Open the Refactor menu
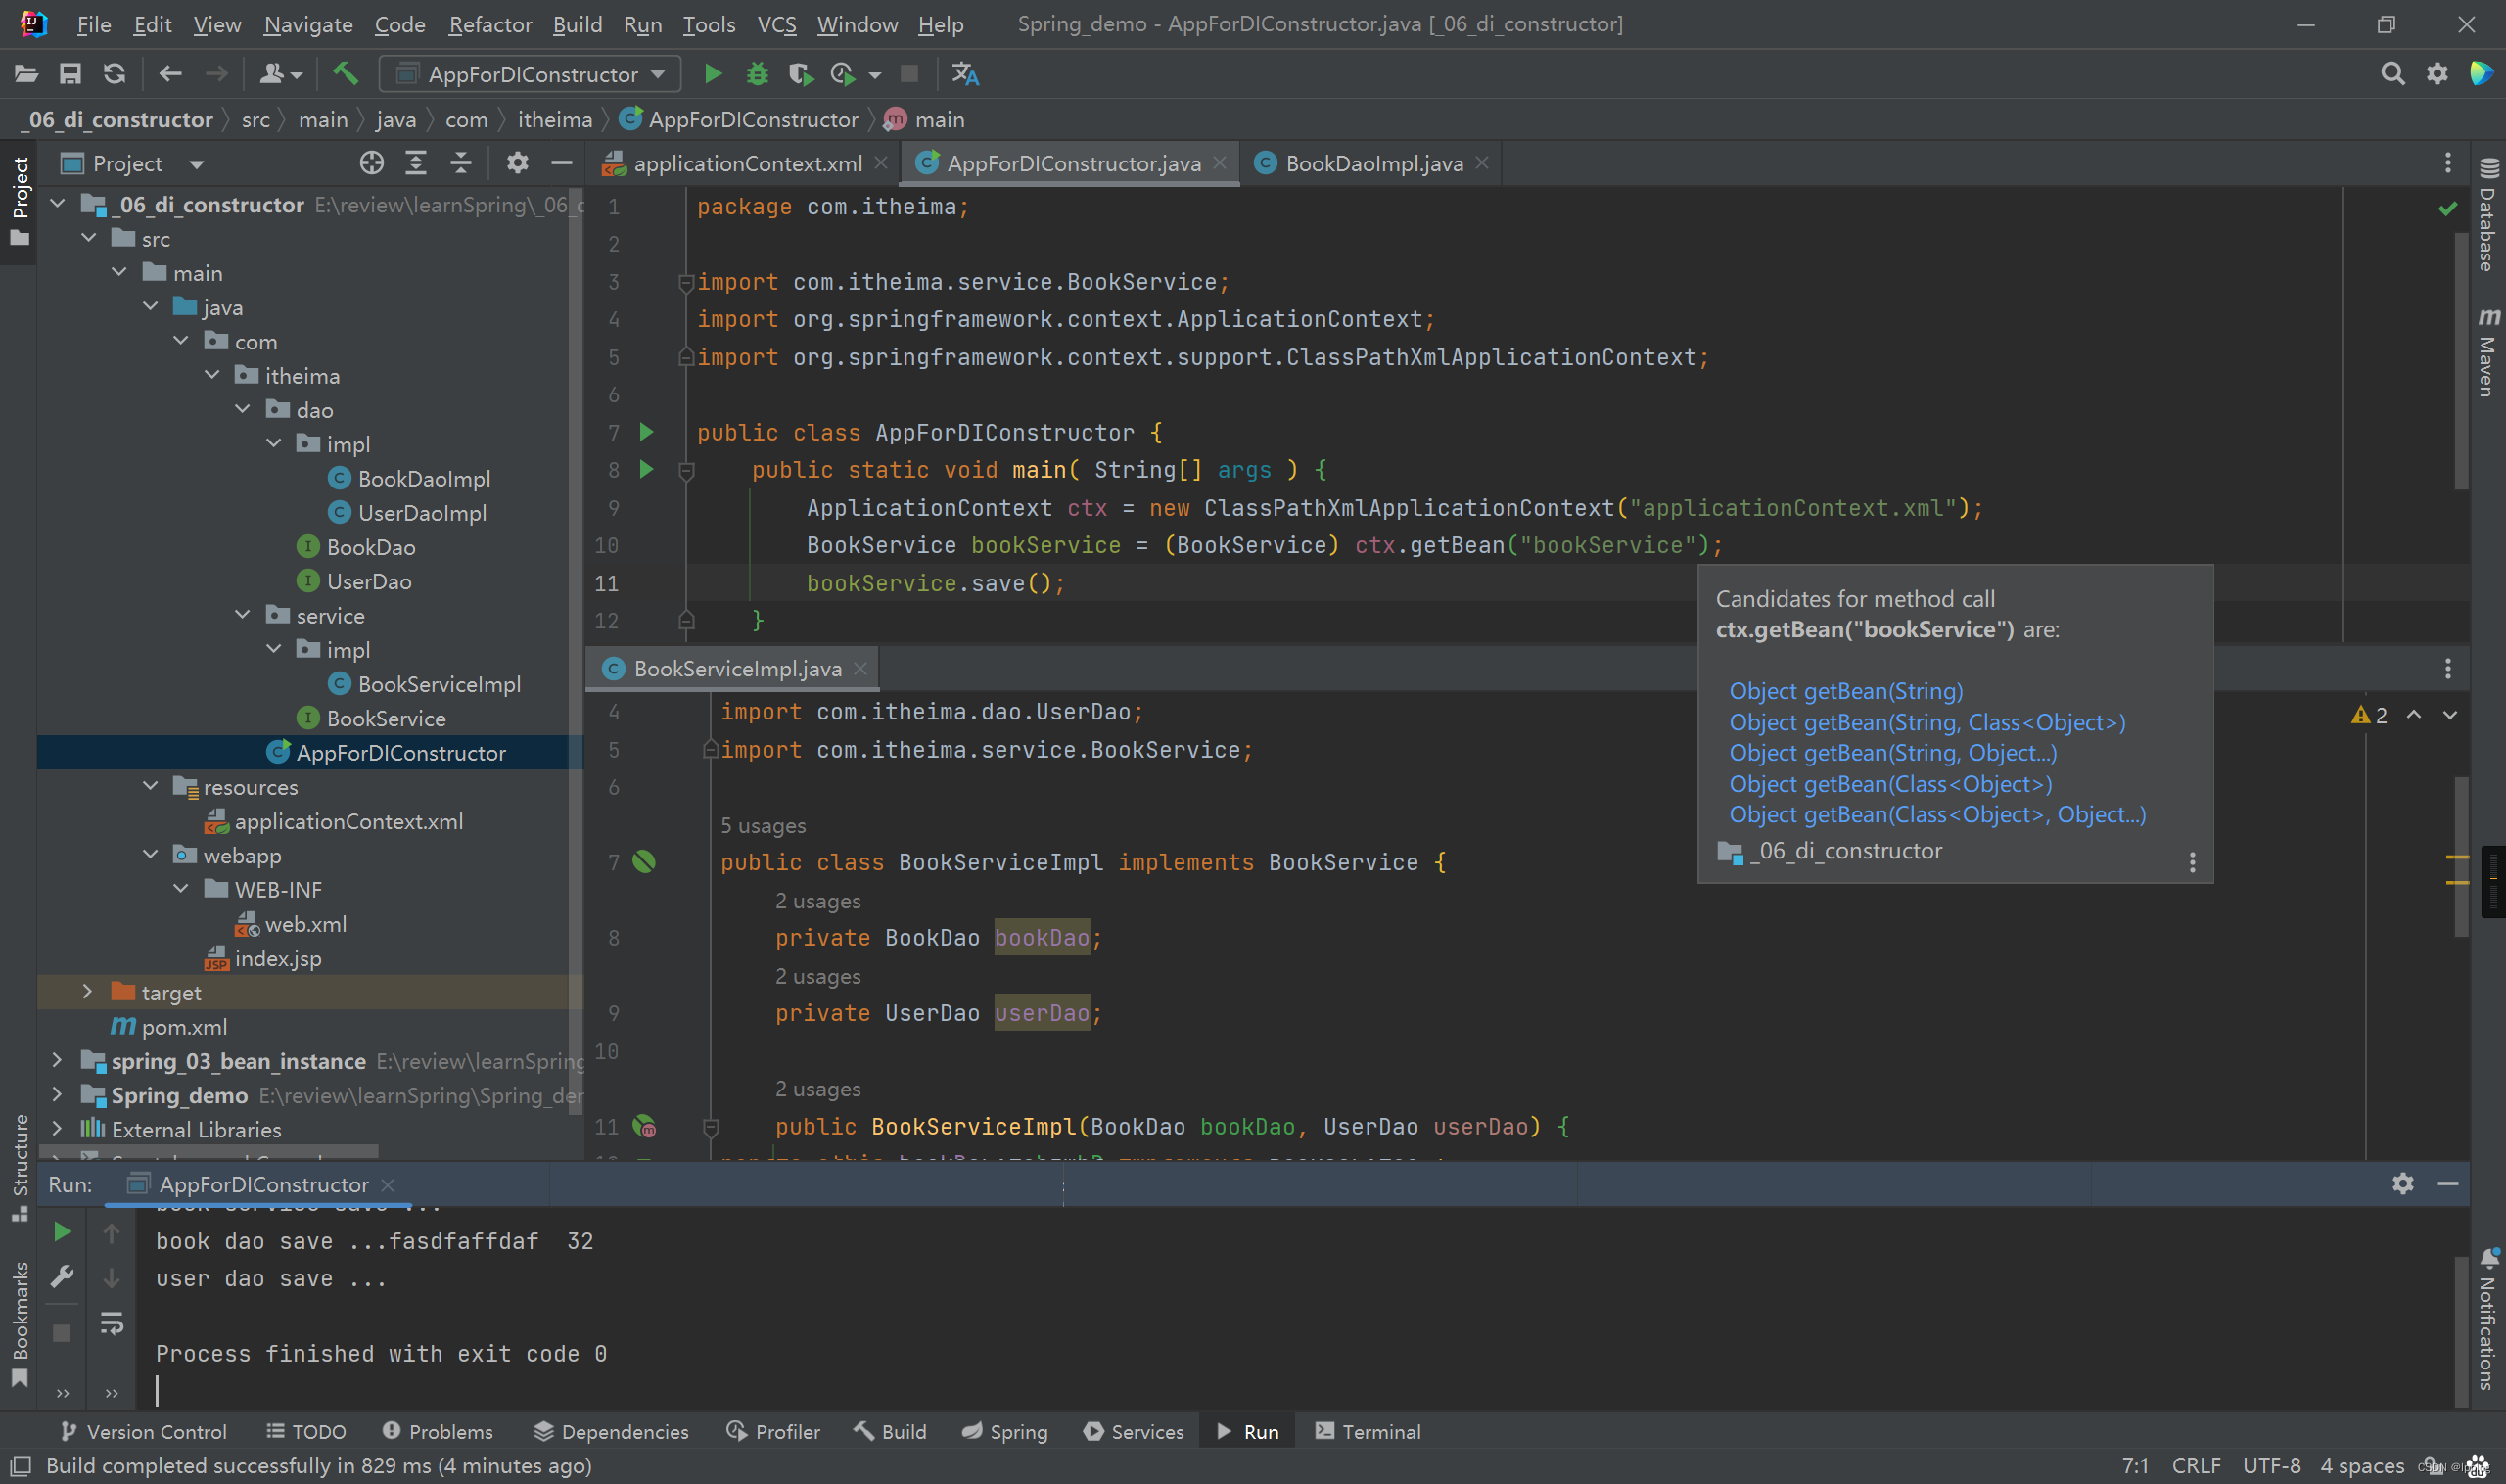2506x1484 pixels. click(x=490, y=24)
